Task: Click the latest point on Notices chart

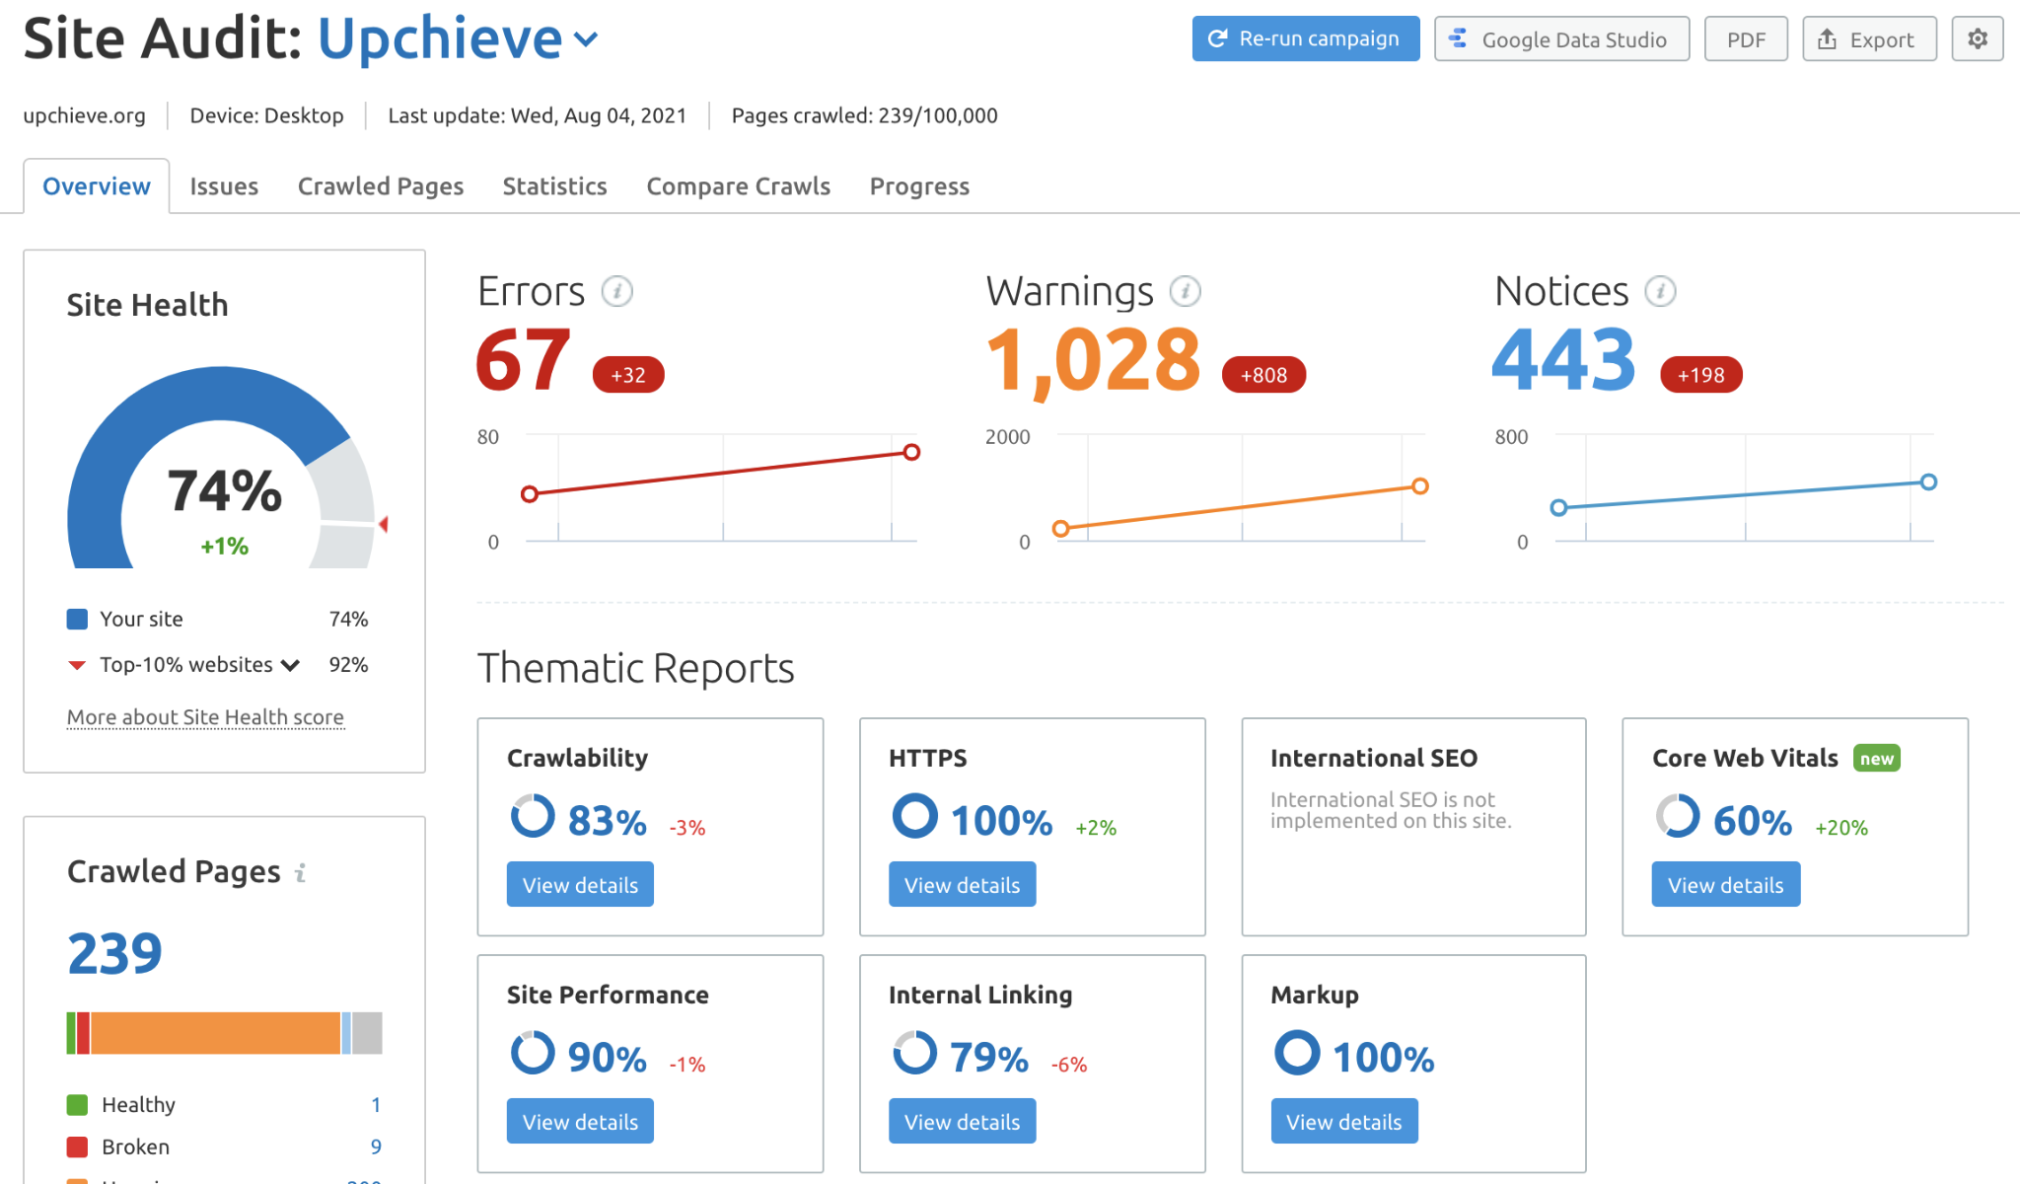Action: click(x=1928, y=482)
